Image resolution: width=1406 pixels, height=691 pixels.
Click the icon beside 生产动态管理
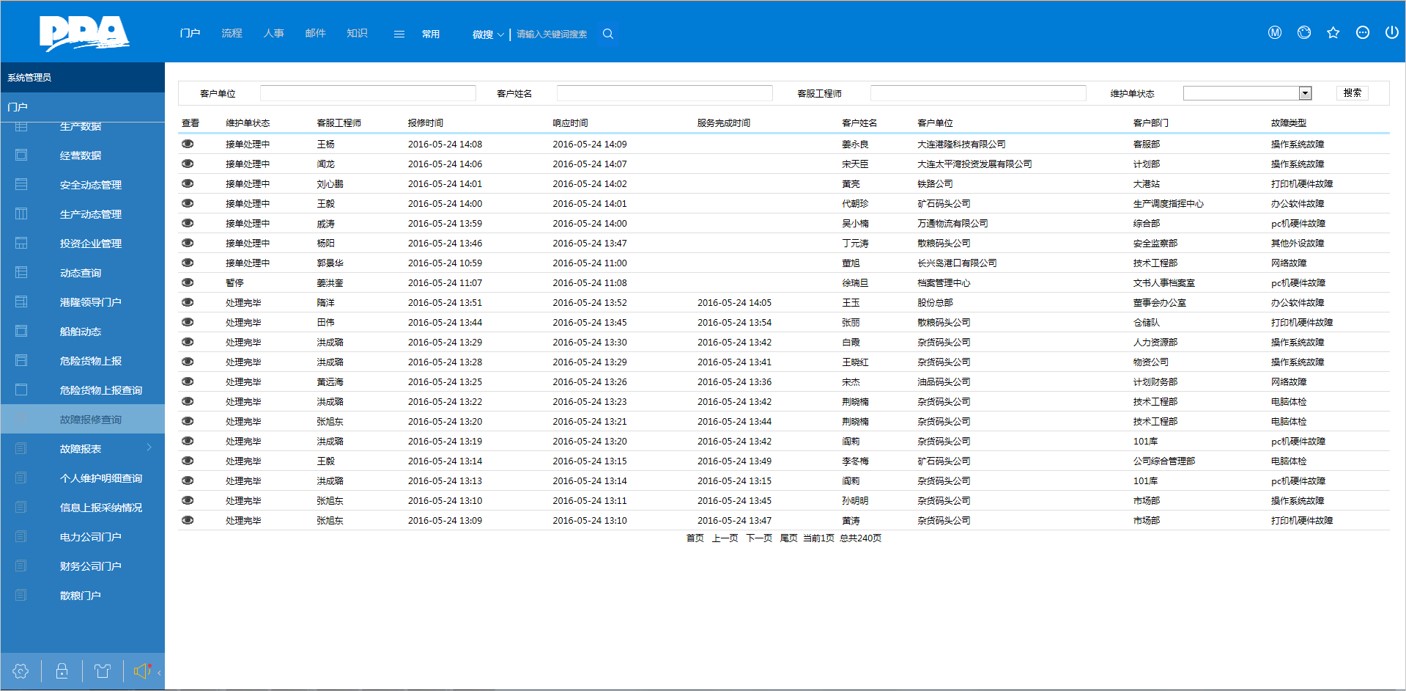[x=21, y=214]
